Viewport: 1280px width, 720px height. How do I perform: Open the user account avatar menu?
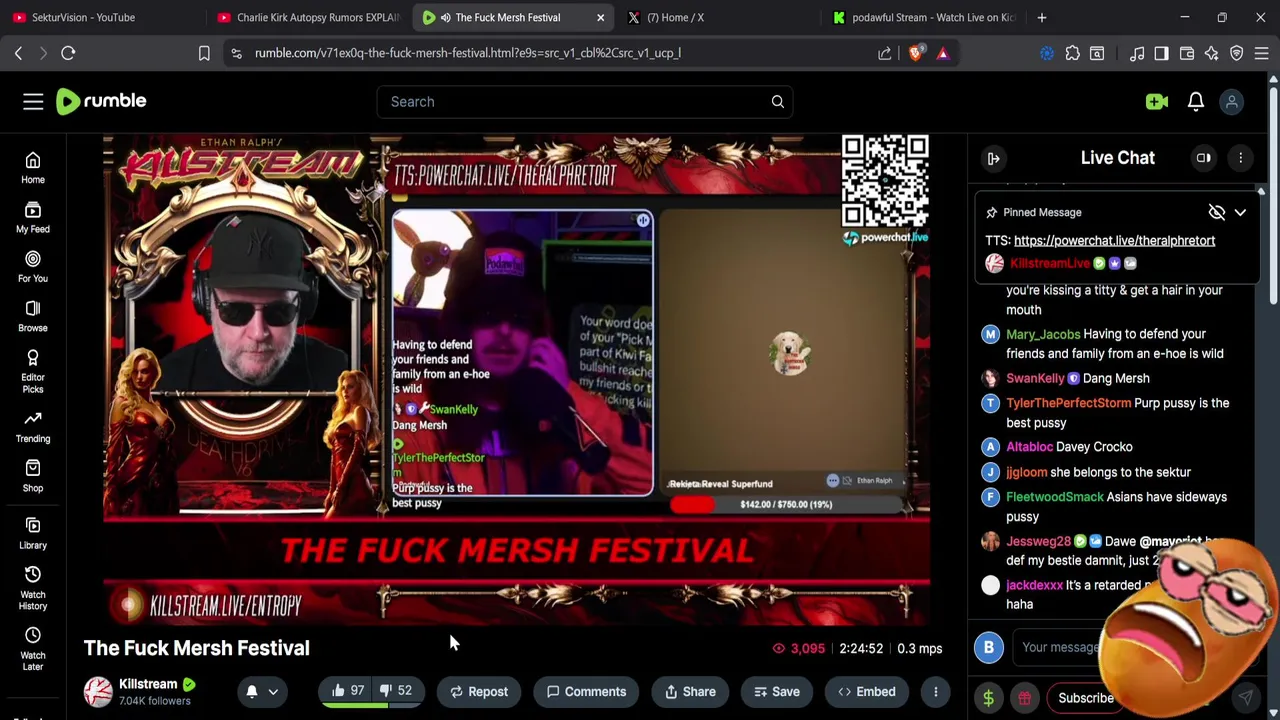click(x=1232, y=101)
